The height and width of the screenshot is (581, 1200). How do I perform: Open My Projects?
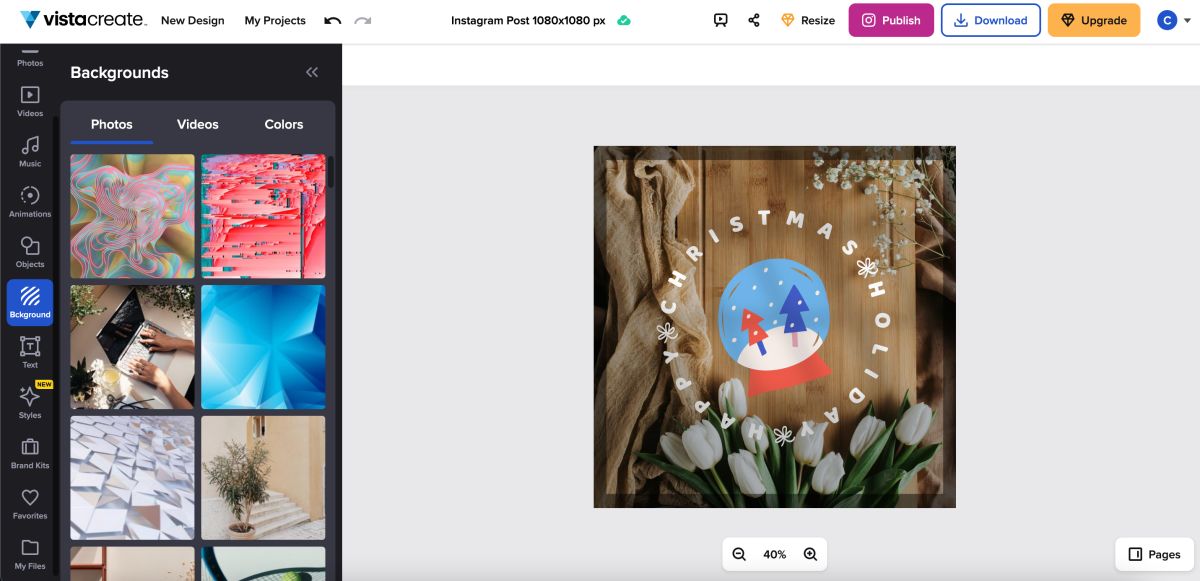[x=275, y=20]
